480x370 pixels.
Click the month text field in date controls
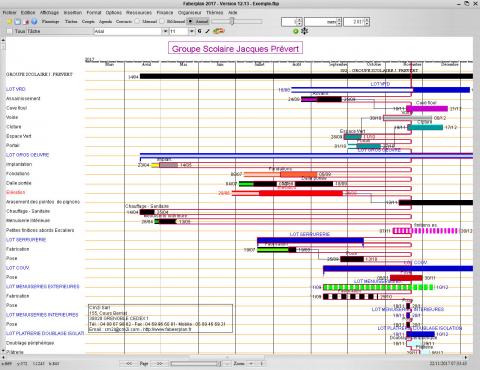click(x=320, y=22)
